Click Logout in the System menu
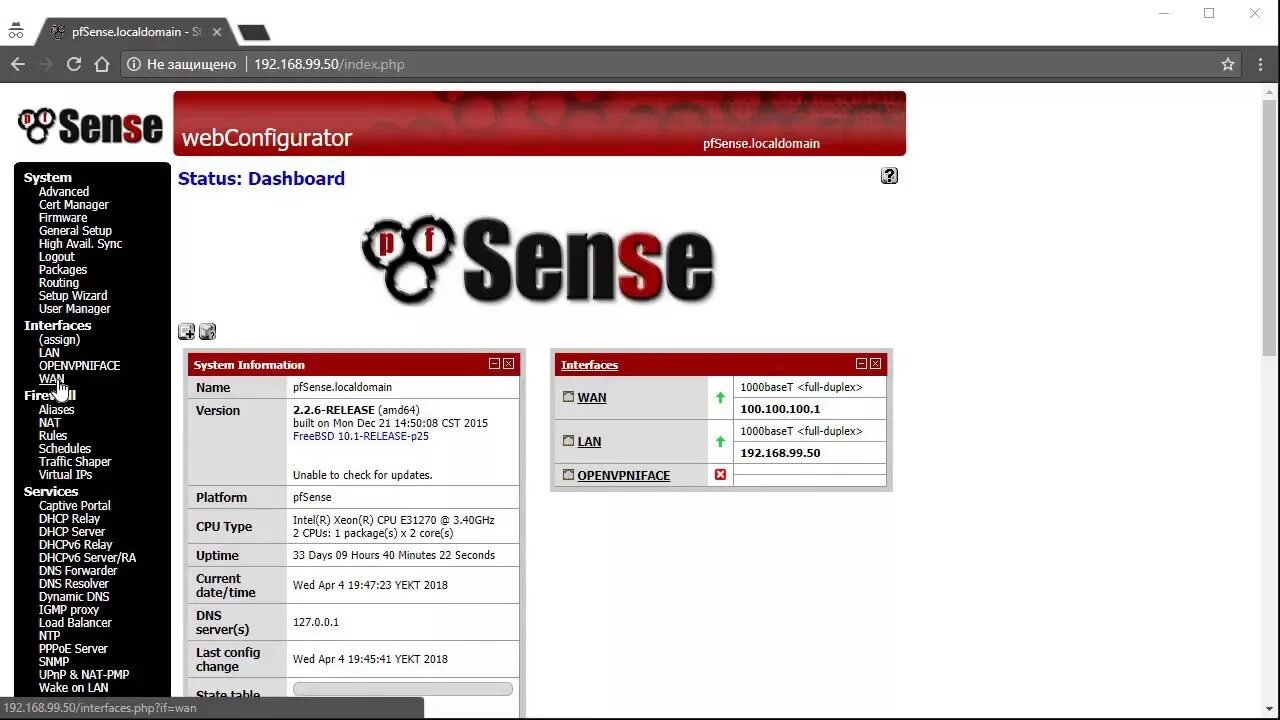The width and height of the screenshot is (1280, 720). coord(57,257)
